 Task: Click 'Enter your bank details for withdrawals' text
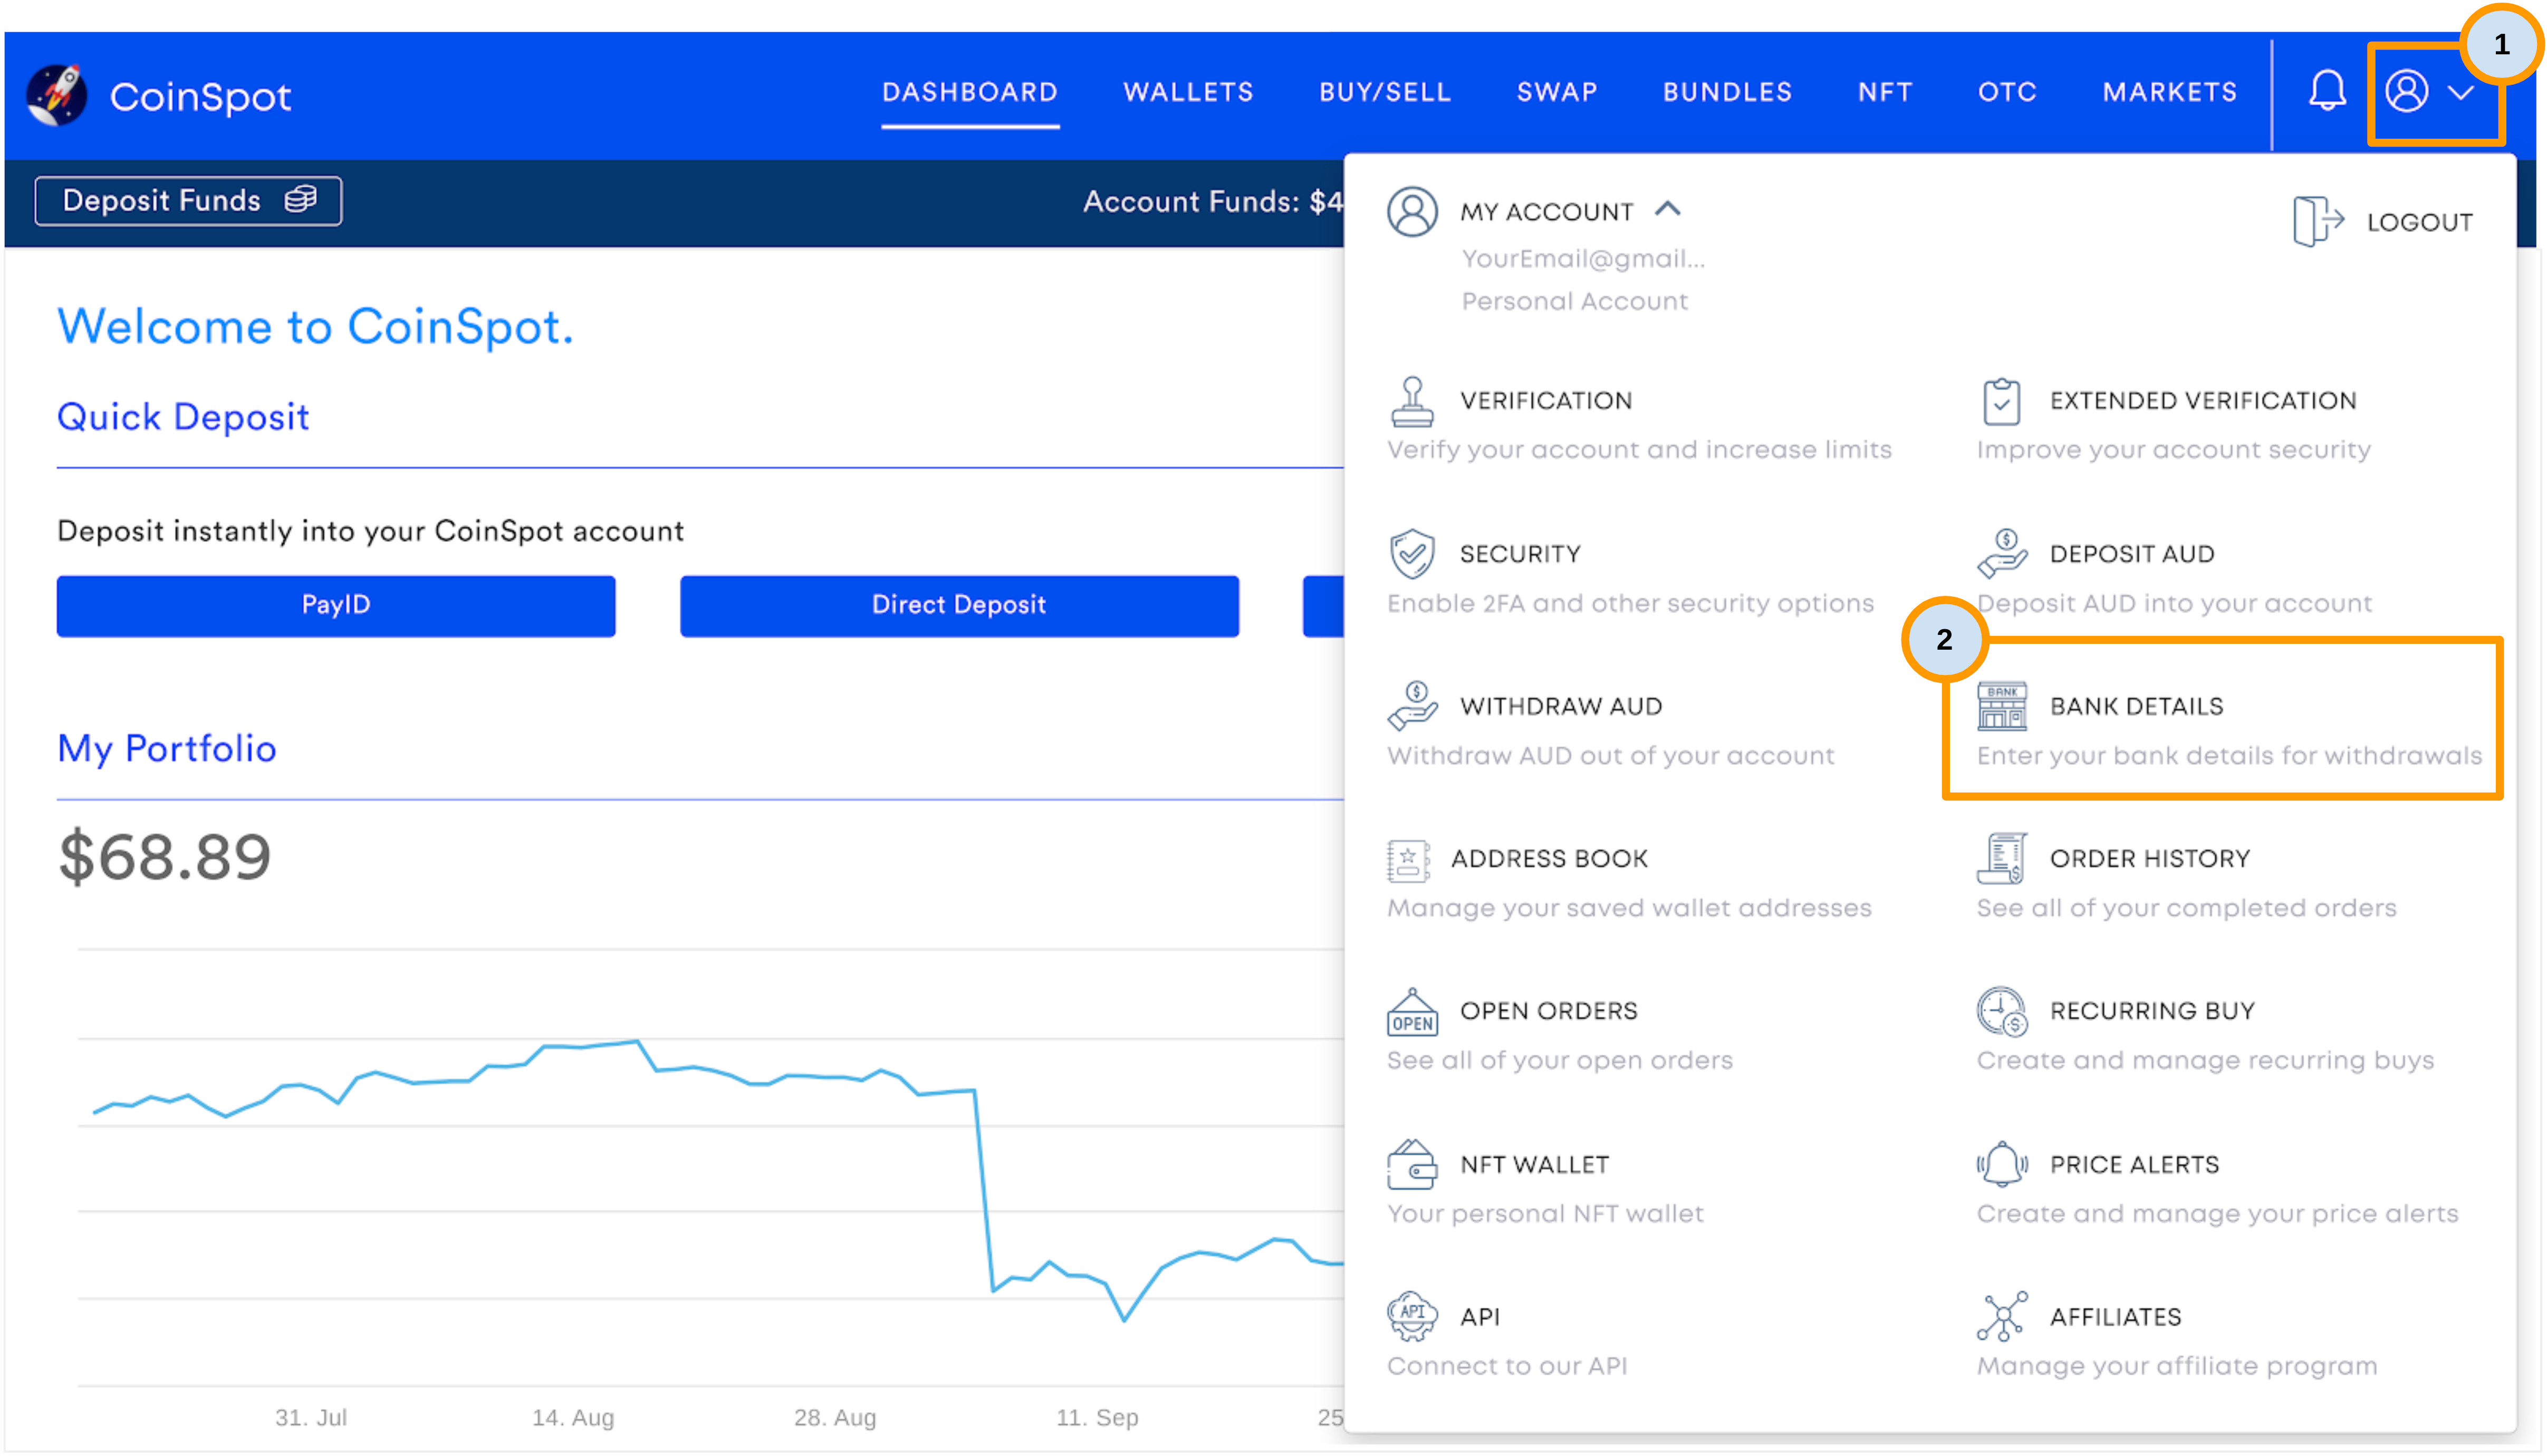click(x=2228, y=756)
